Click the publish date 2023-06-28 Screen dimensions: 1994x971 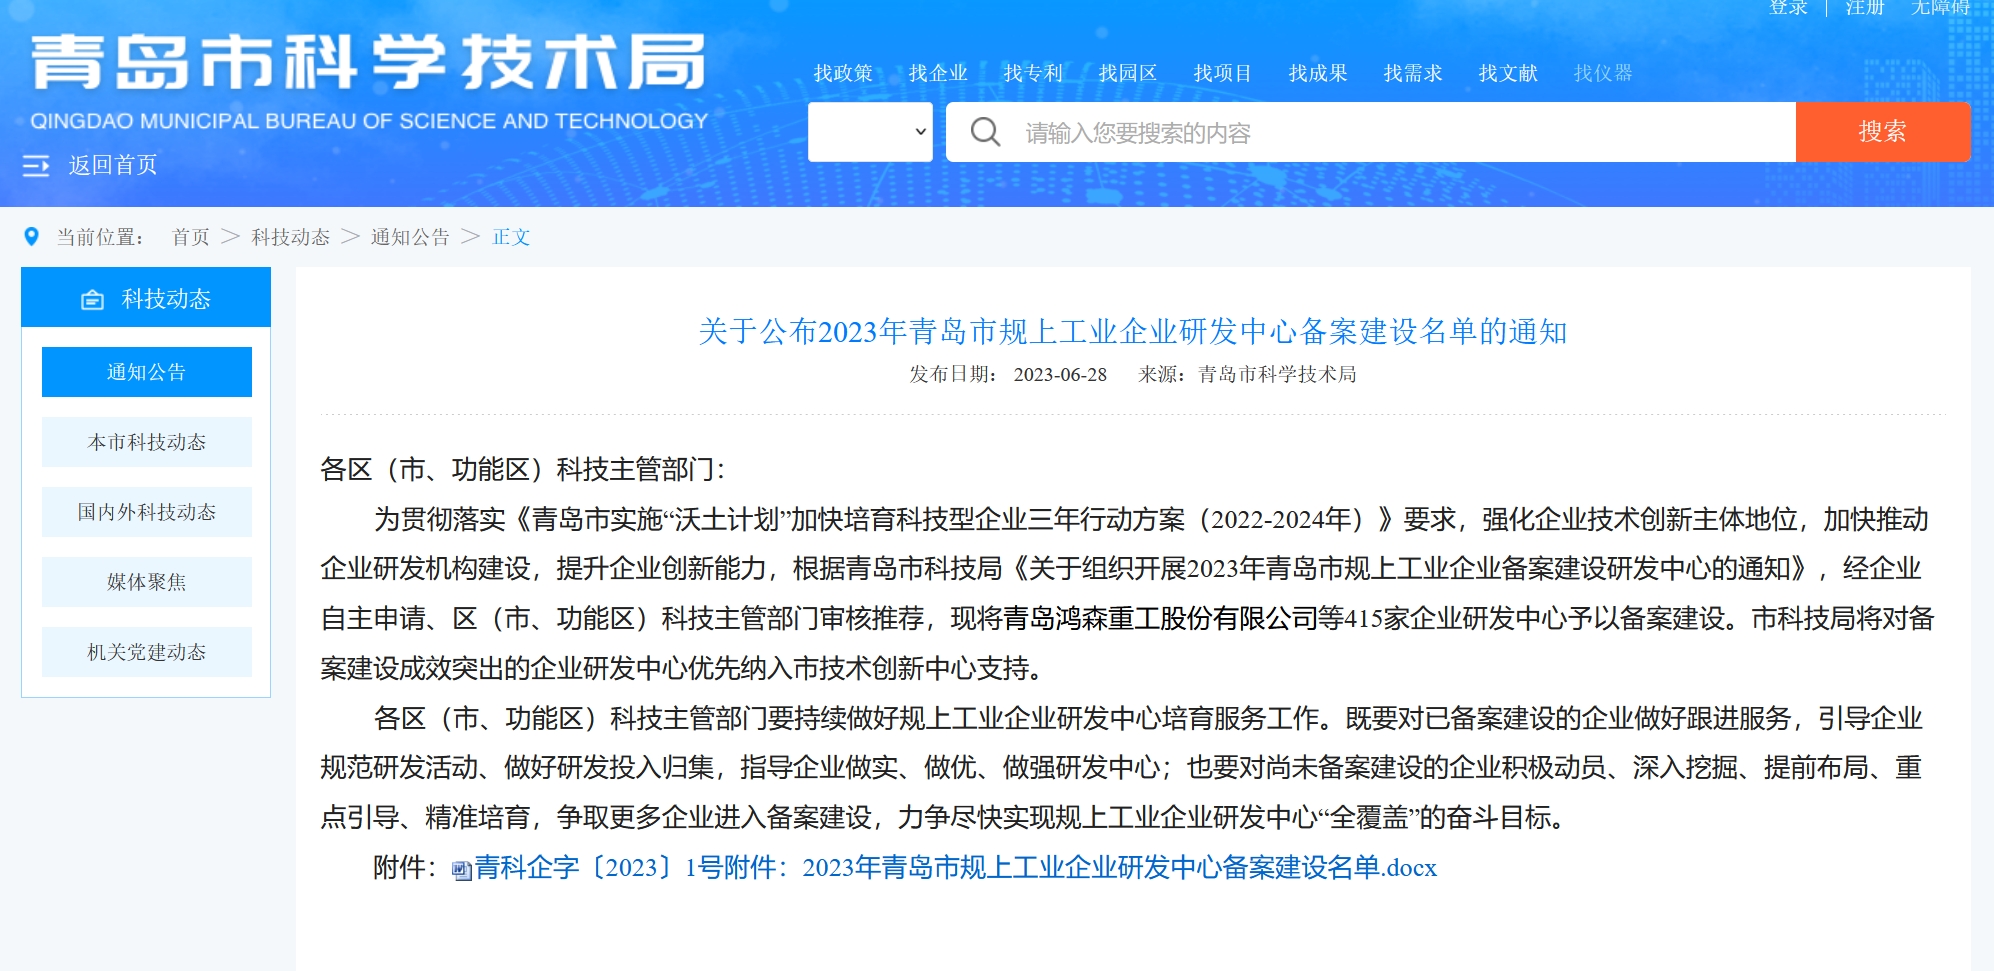pos(1060,375)
